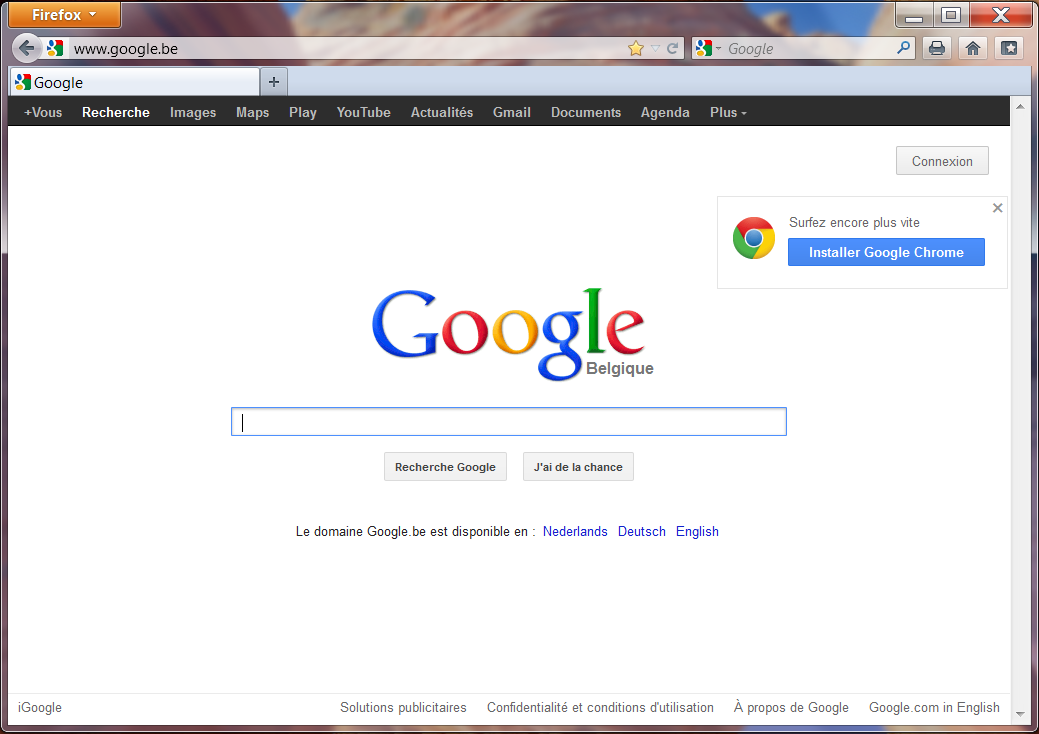This screenshot has width=1039, height=734.
Task: Switch language to Deutsch
Action: 641,531
